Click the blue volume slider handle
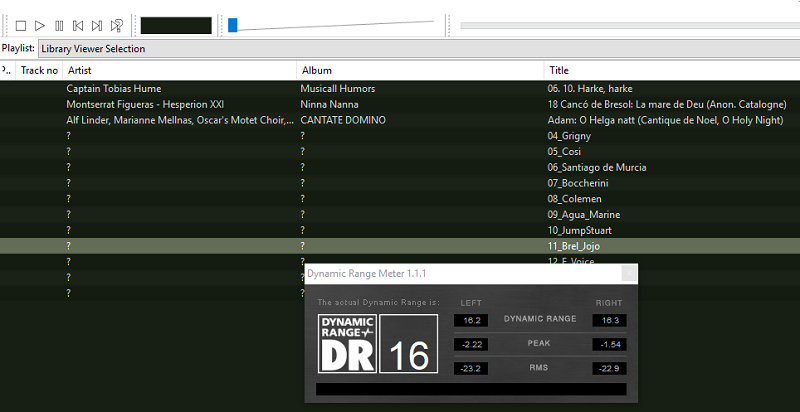This screenshot has height=412, width=800. (233, 25)
